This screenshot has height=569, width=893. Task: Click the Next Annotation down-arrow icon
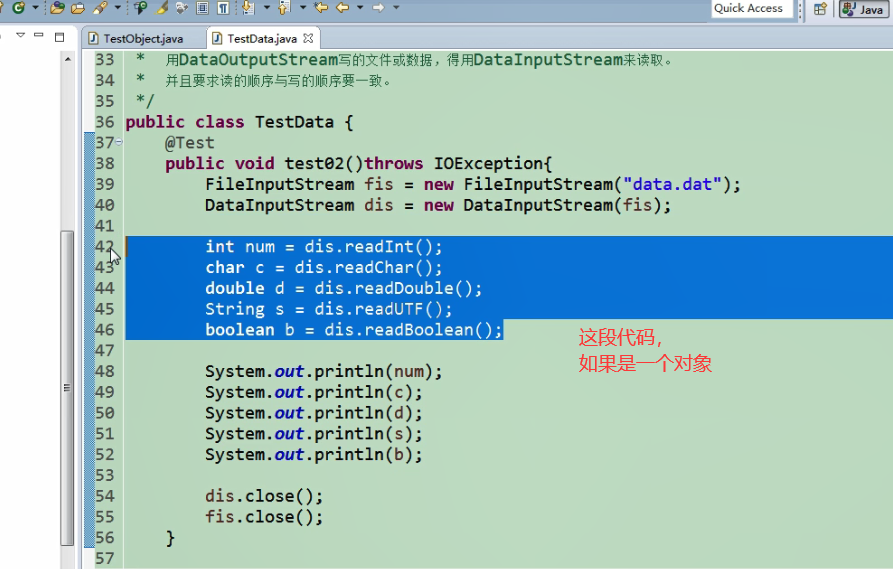(x=248, y=7)
